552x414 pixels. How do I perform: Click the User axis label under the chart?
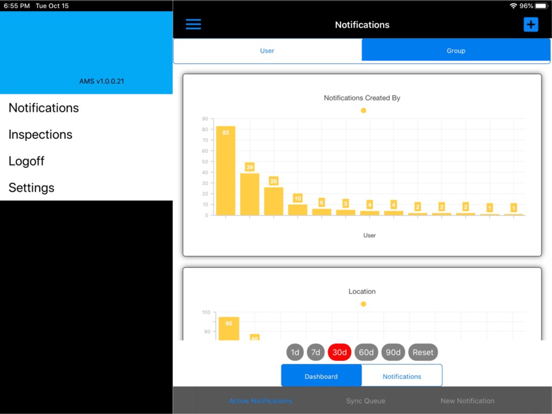(x=369, y=235)
